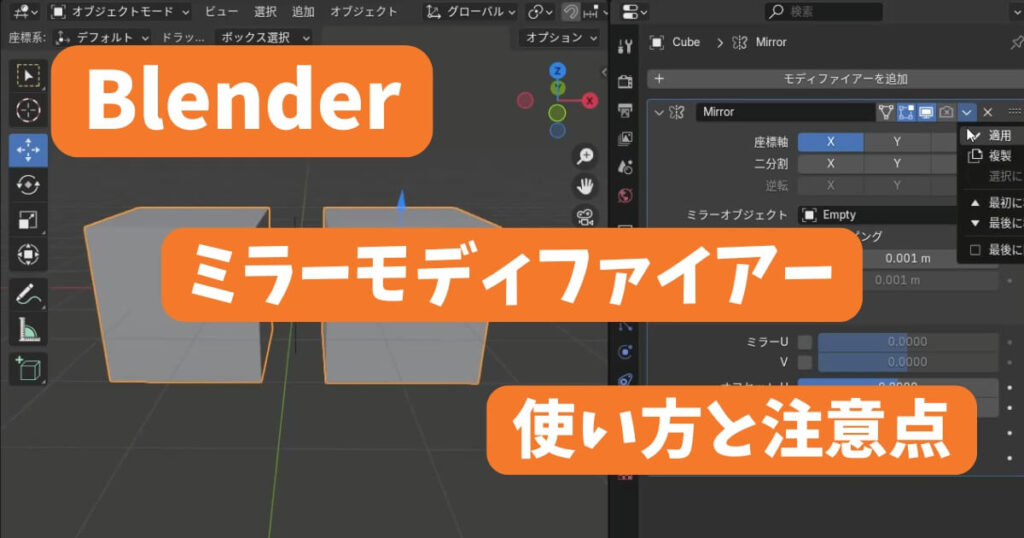This screenshot has height=538, width=1024.
Task: Open the 追加 menu
Action: (x=303, y=12)
